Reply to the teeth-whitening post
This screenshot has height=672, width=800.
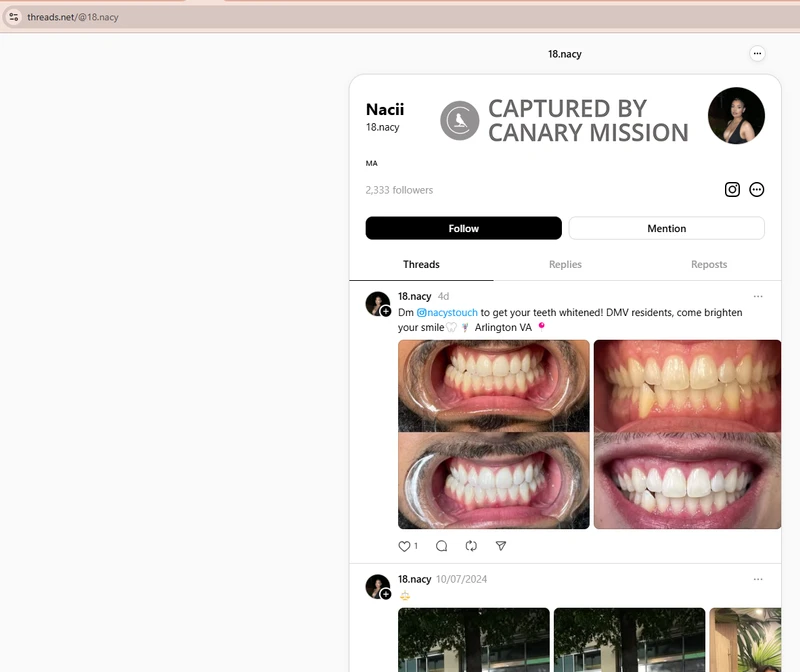pos(441,546)
